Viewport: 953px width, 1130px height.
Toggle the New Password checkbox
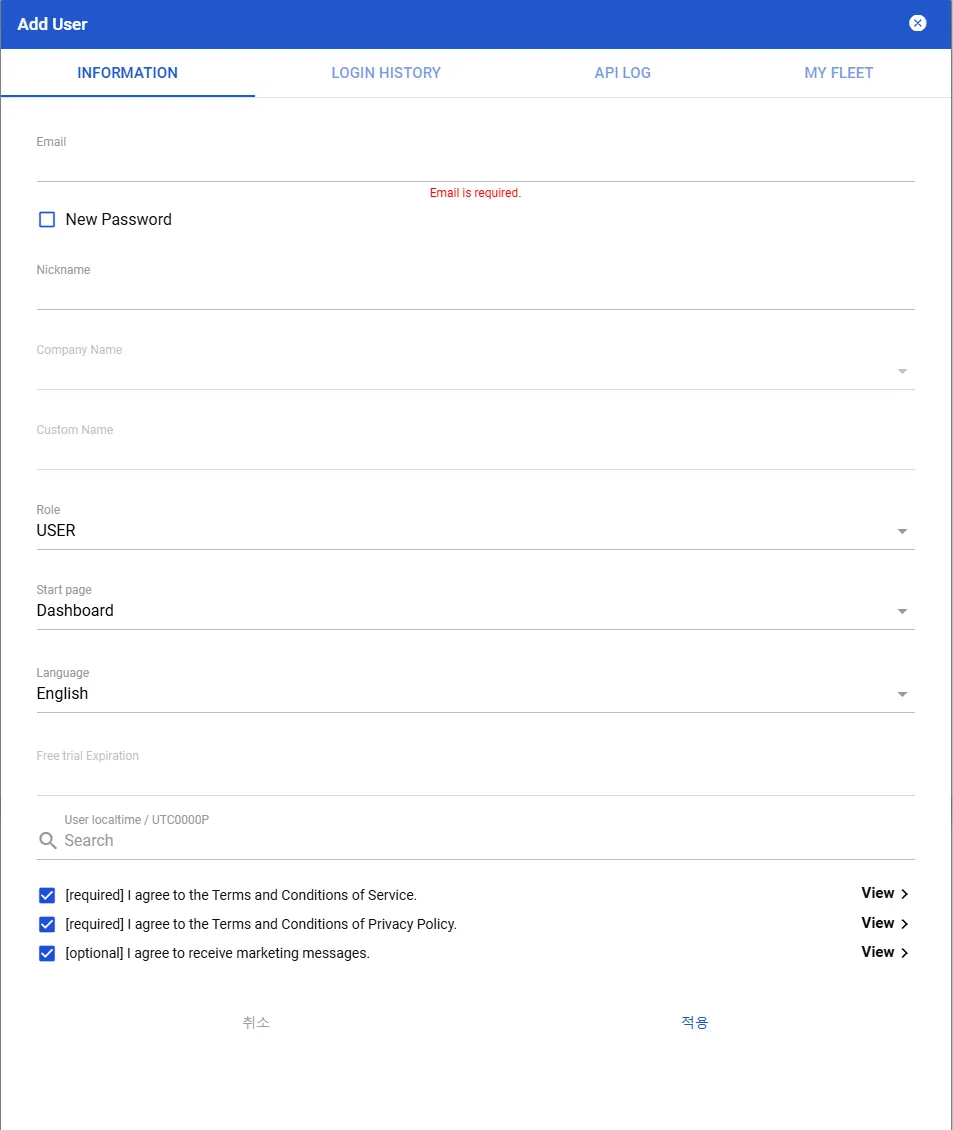47,220
